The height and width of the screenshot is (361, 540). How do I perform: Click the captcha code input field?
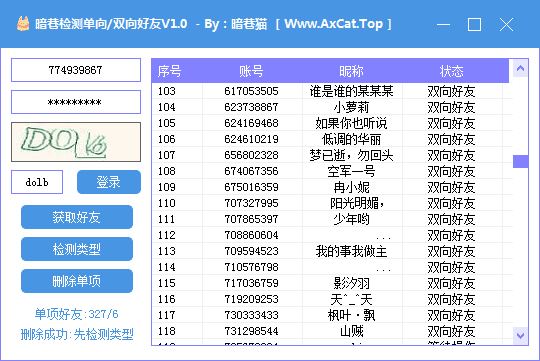point(37,182)
